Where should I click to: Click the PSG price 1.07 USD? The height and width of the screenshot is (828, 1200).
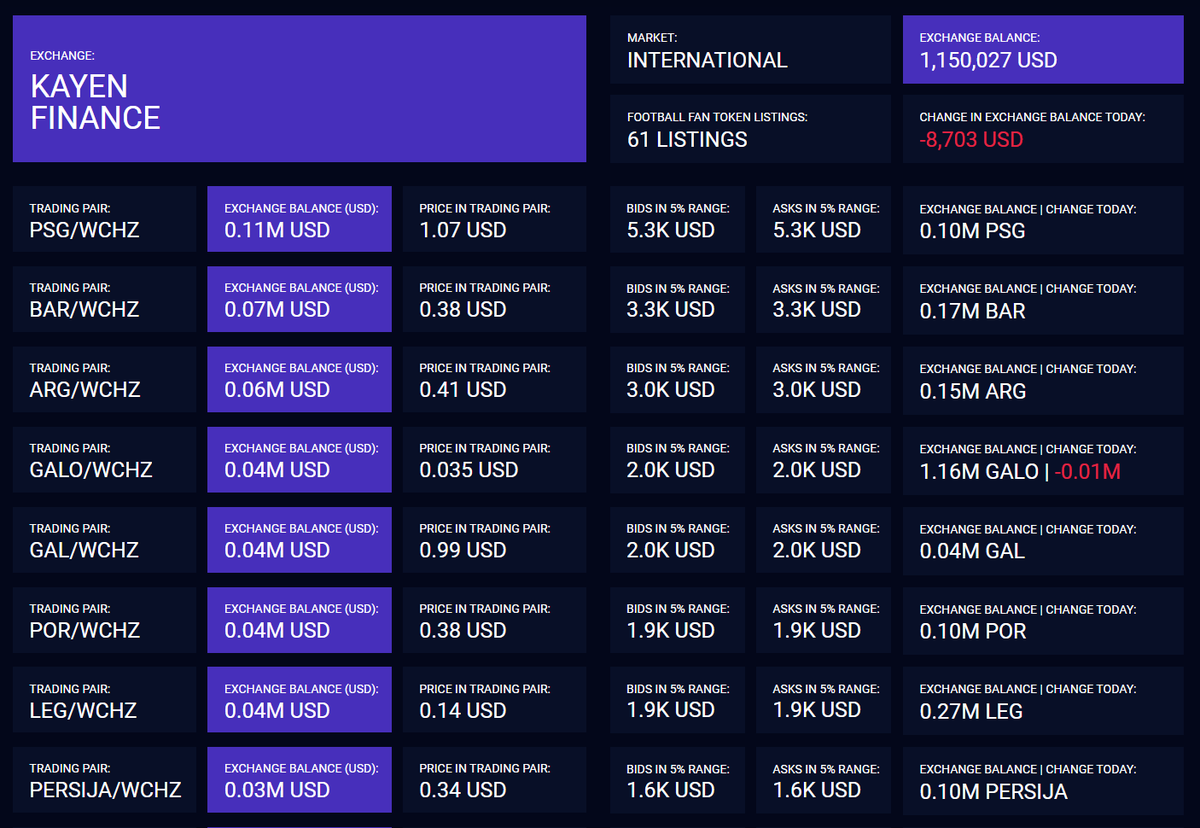click(494, 219)
